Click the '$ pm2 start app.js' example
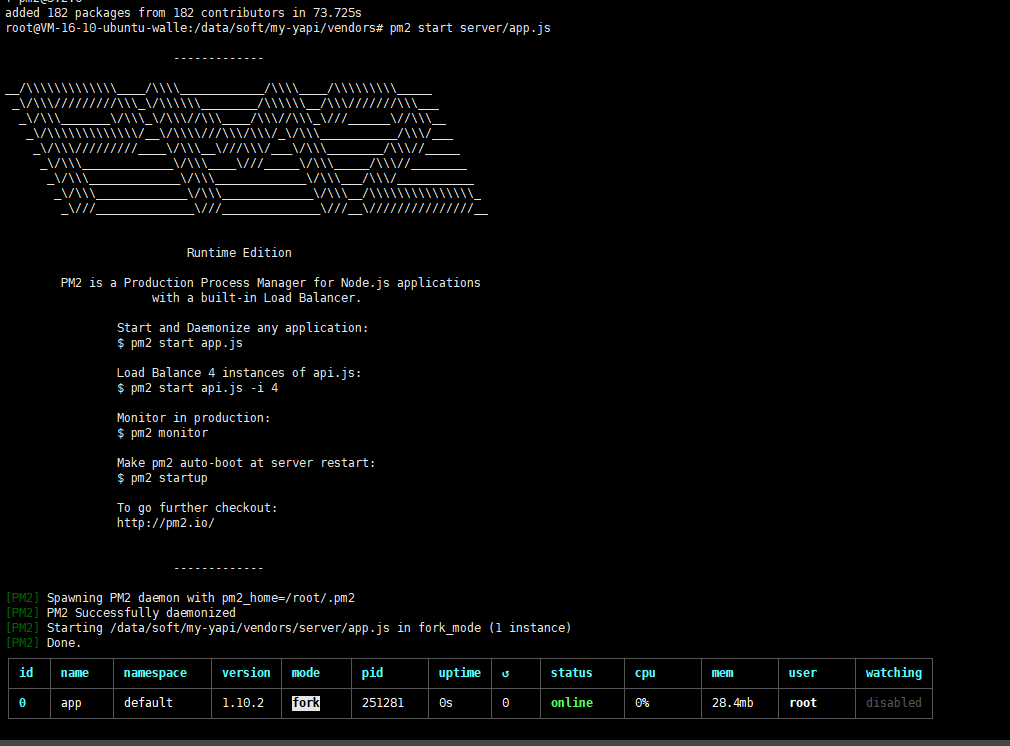 point(180,343)
